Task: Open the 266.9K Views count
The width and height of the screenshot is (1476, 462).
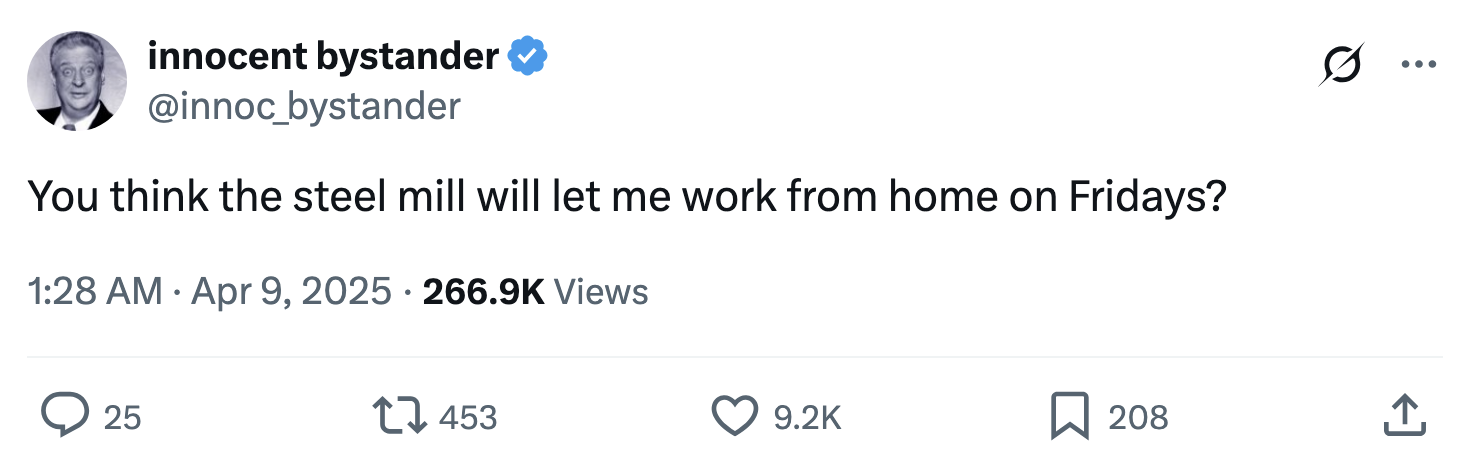Action: coord(483,292)
